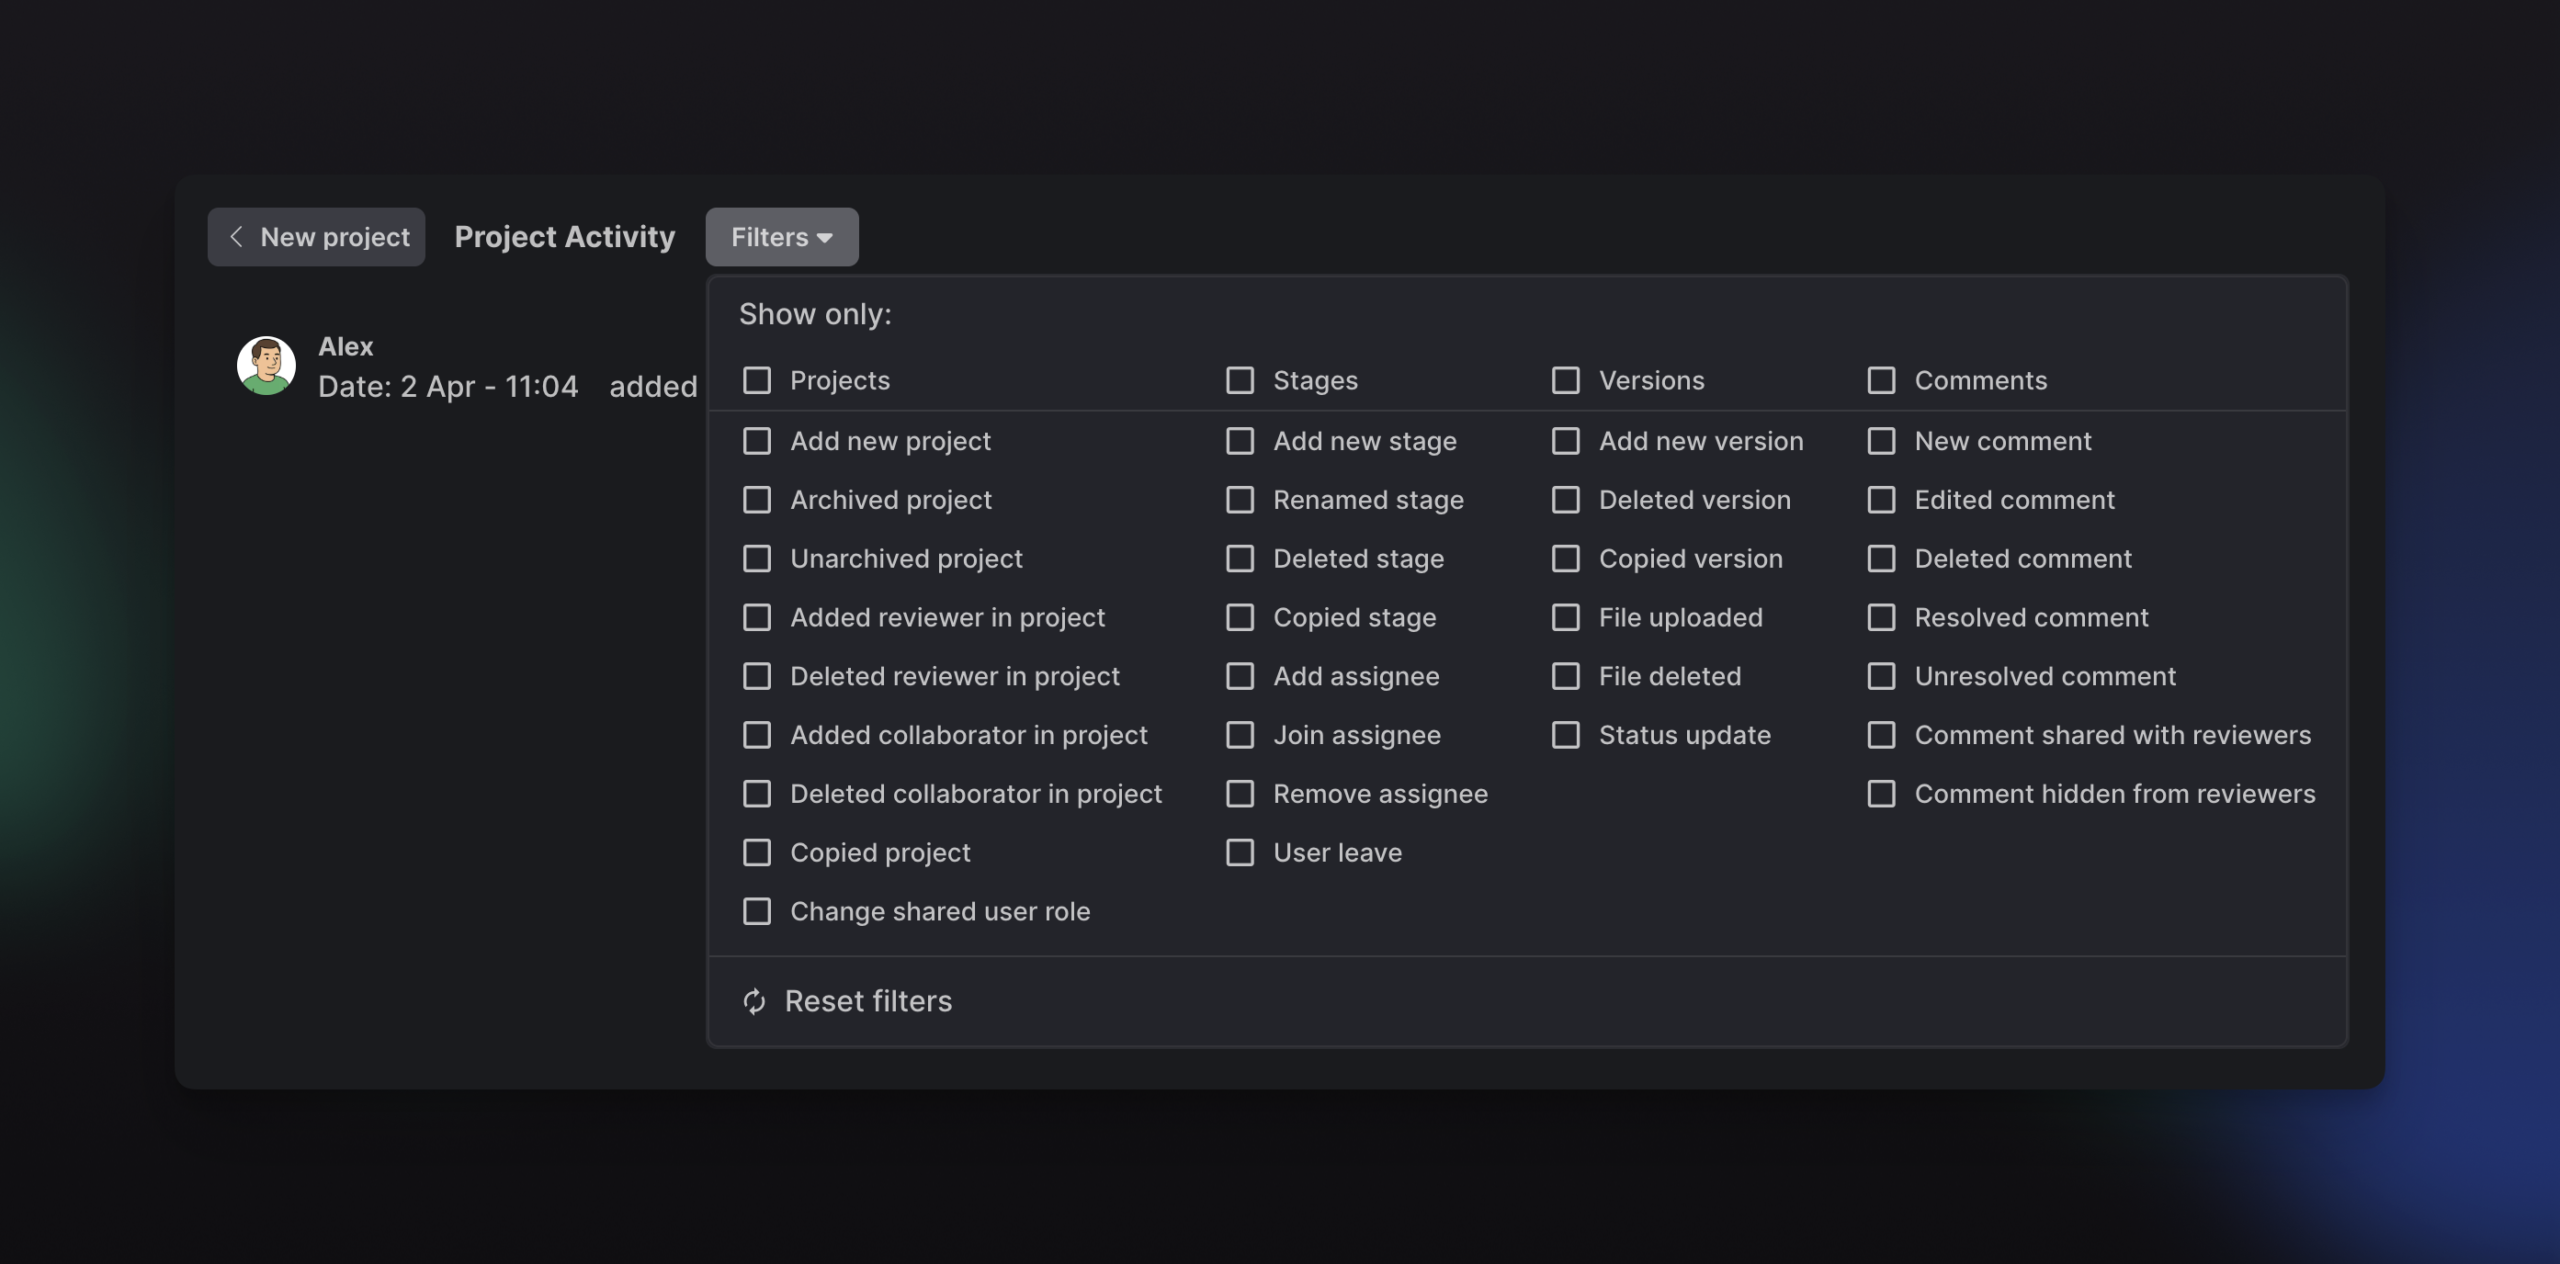
Task: Select Comment hidden from reviewers filter
Action: (1882, 794)
